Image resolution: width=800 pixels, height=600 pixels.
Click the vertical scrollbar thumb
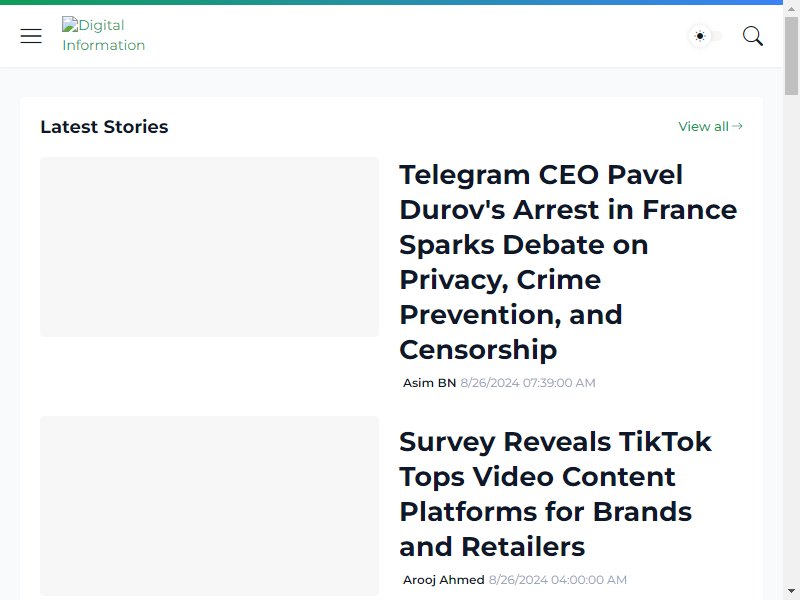coord(791,56)
